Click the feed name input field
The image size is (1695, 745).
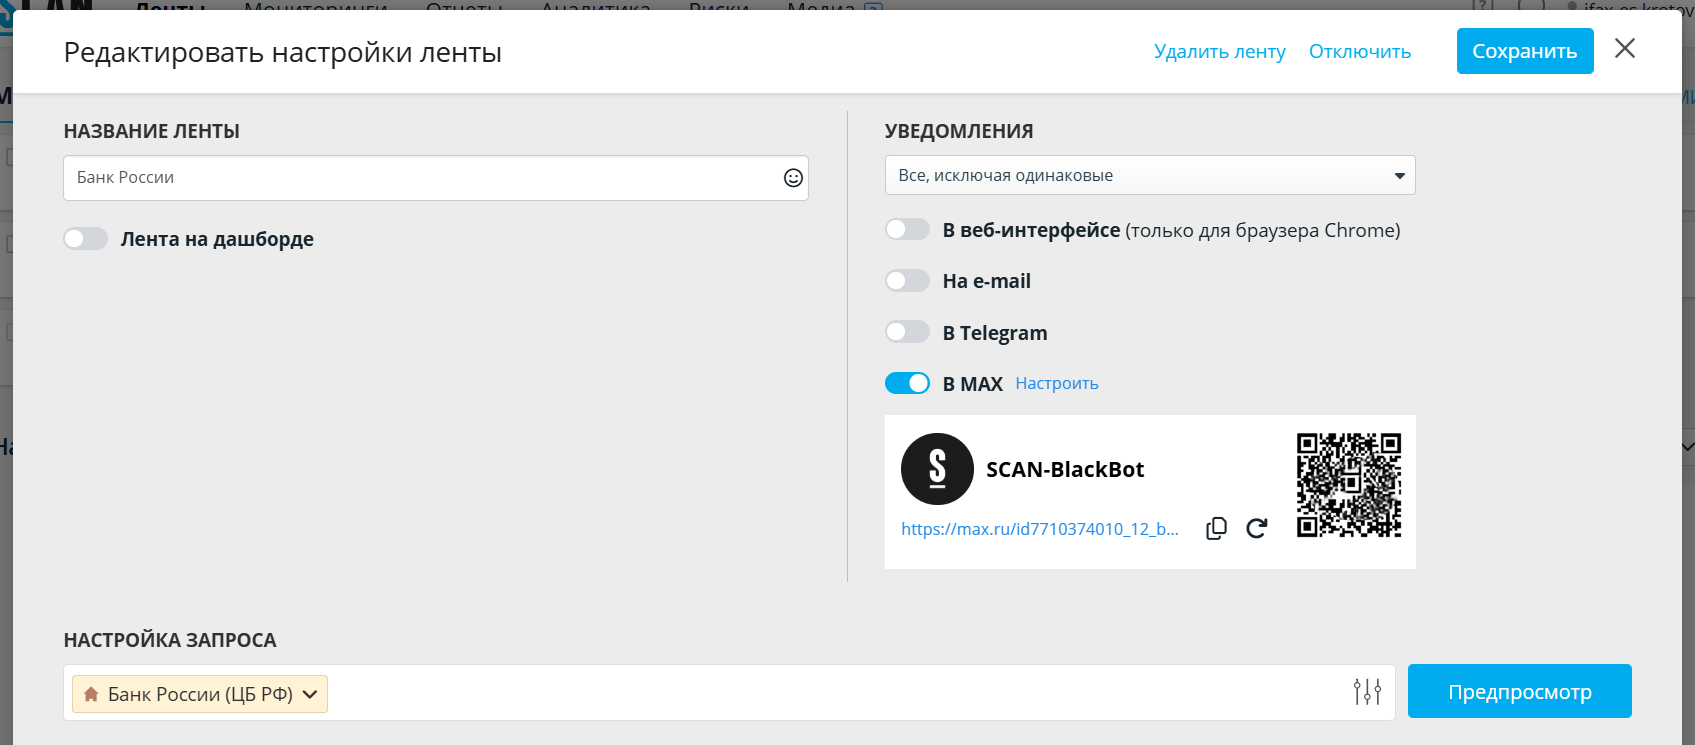(420, 178)
